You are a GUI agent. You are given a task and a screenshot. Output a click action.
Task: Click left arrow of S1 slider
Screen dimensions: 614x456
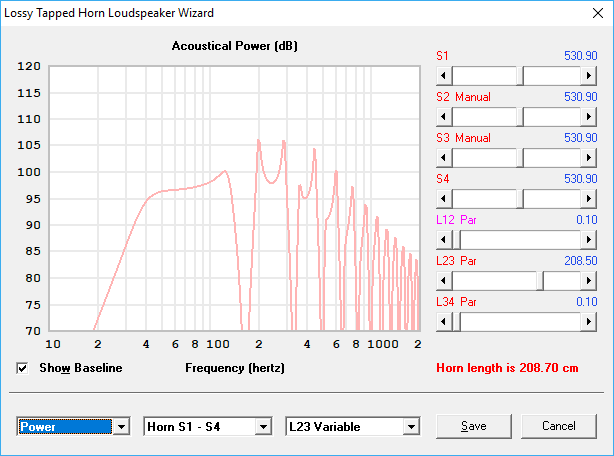pyautogui.click(x=445, y=76)
